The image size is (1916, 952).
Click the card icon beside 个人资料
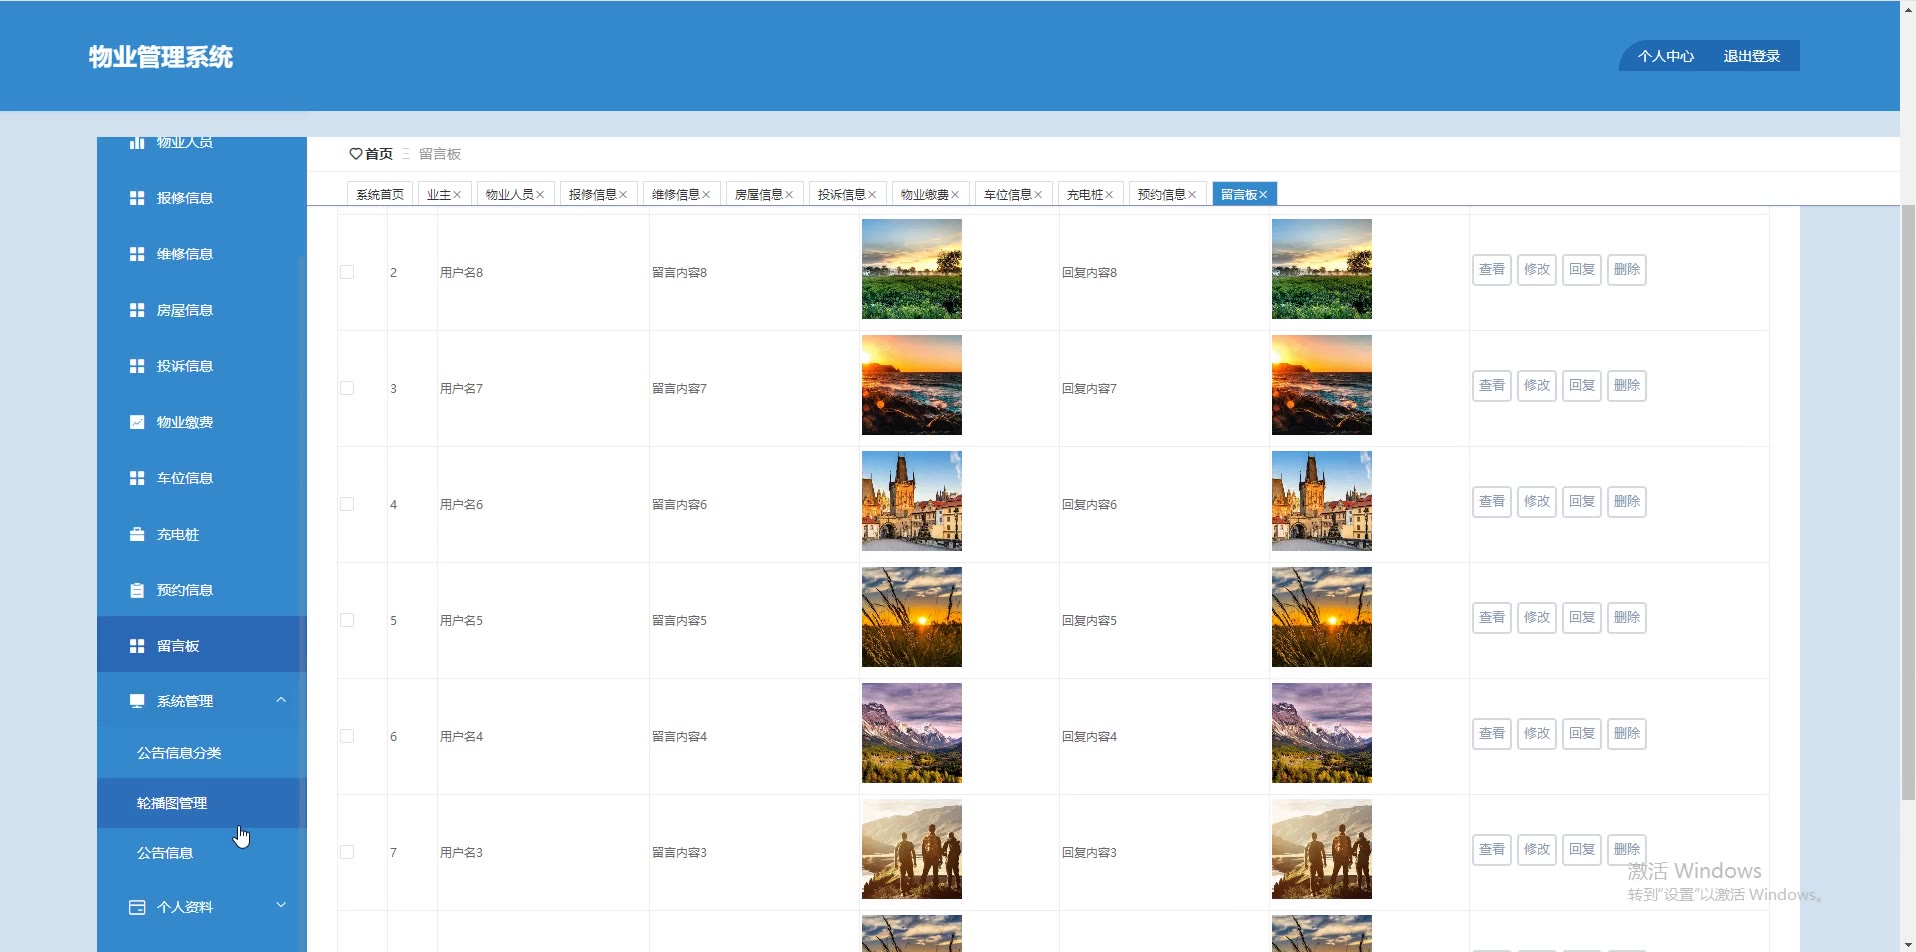[x=137, y=907]
